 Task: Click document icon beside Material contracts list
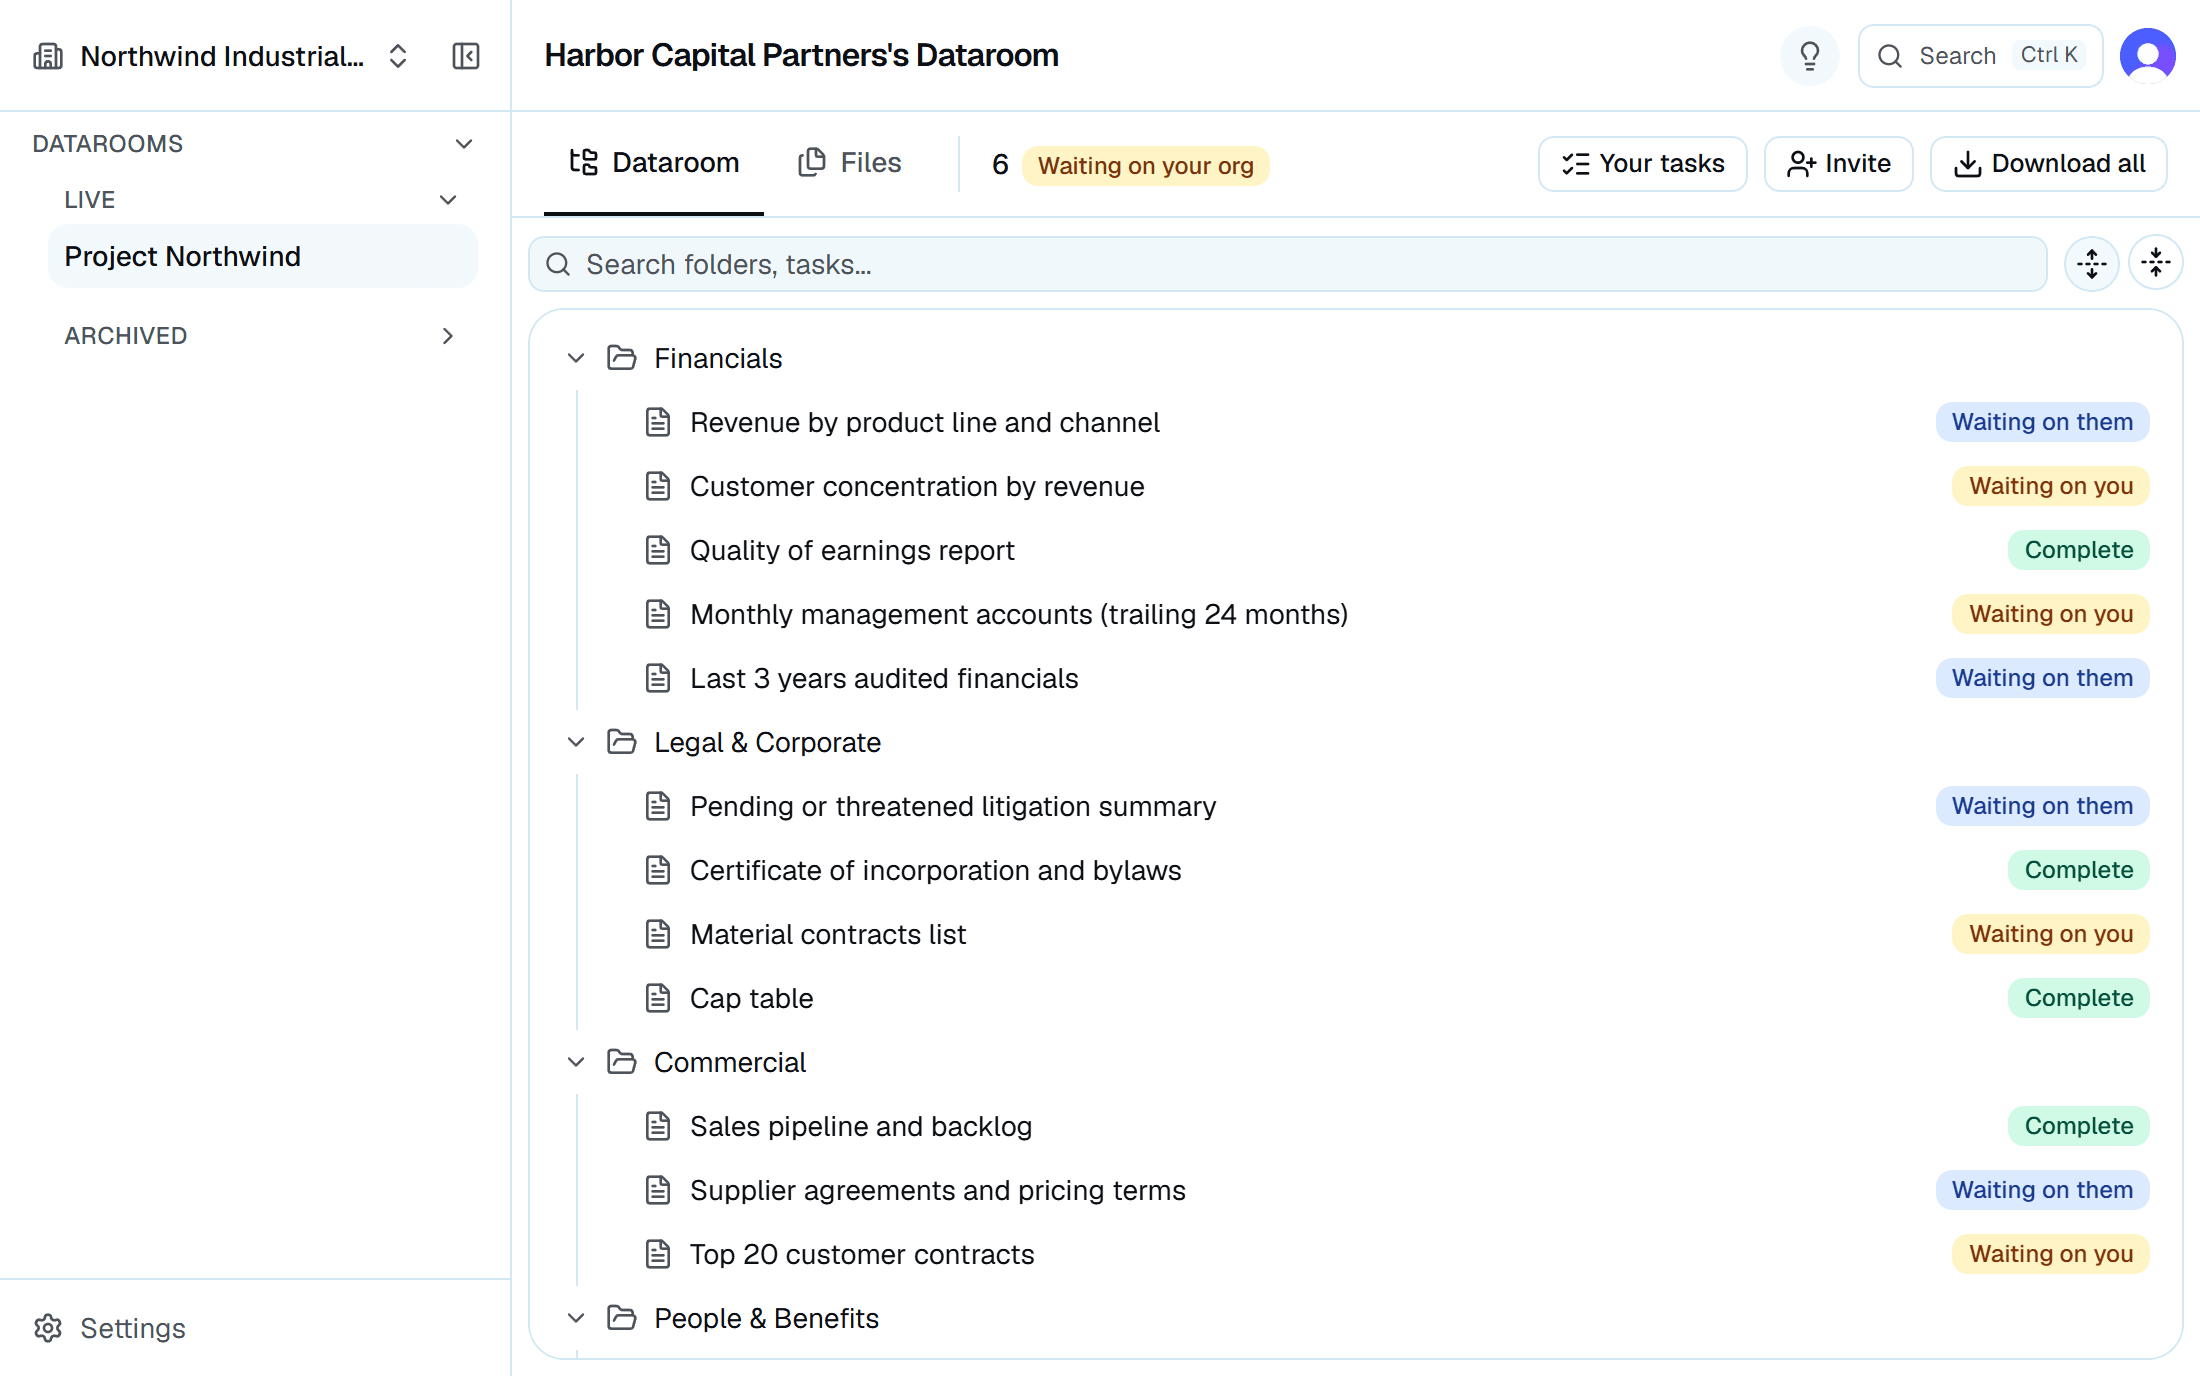pos(658,934)
